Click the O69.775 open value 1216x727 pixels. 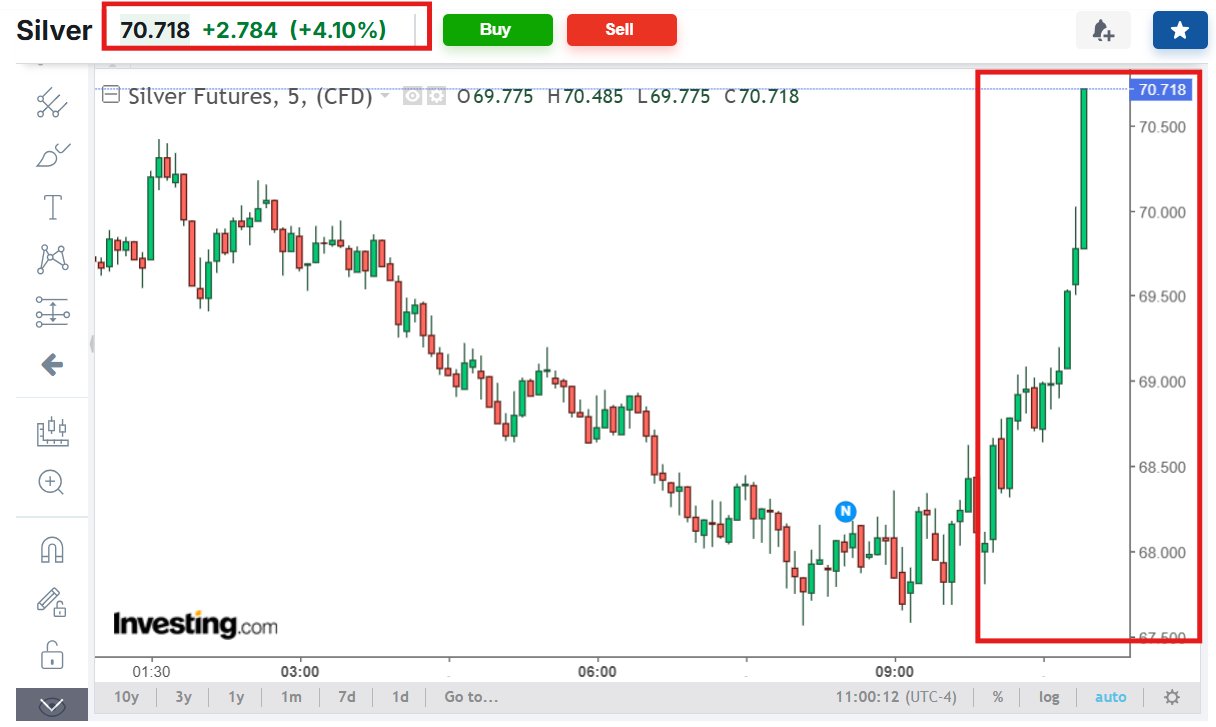(495, 96)
